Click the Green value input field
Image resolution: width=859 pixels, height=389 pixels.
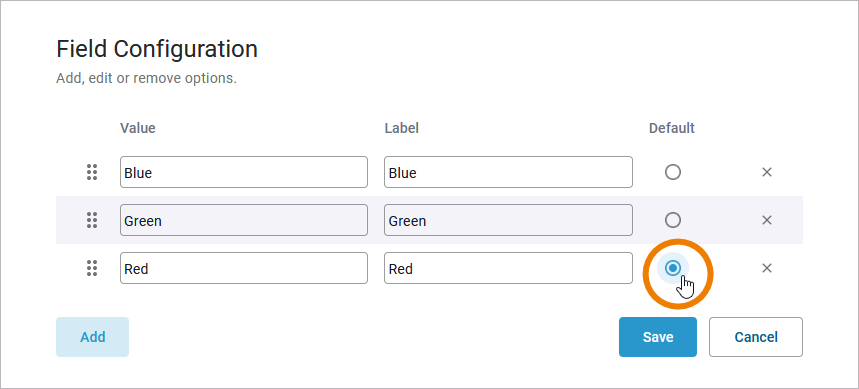tap(244, 220)
